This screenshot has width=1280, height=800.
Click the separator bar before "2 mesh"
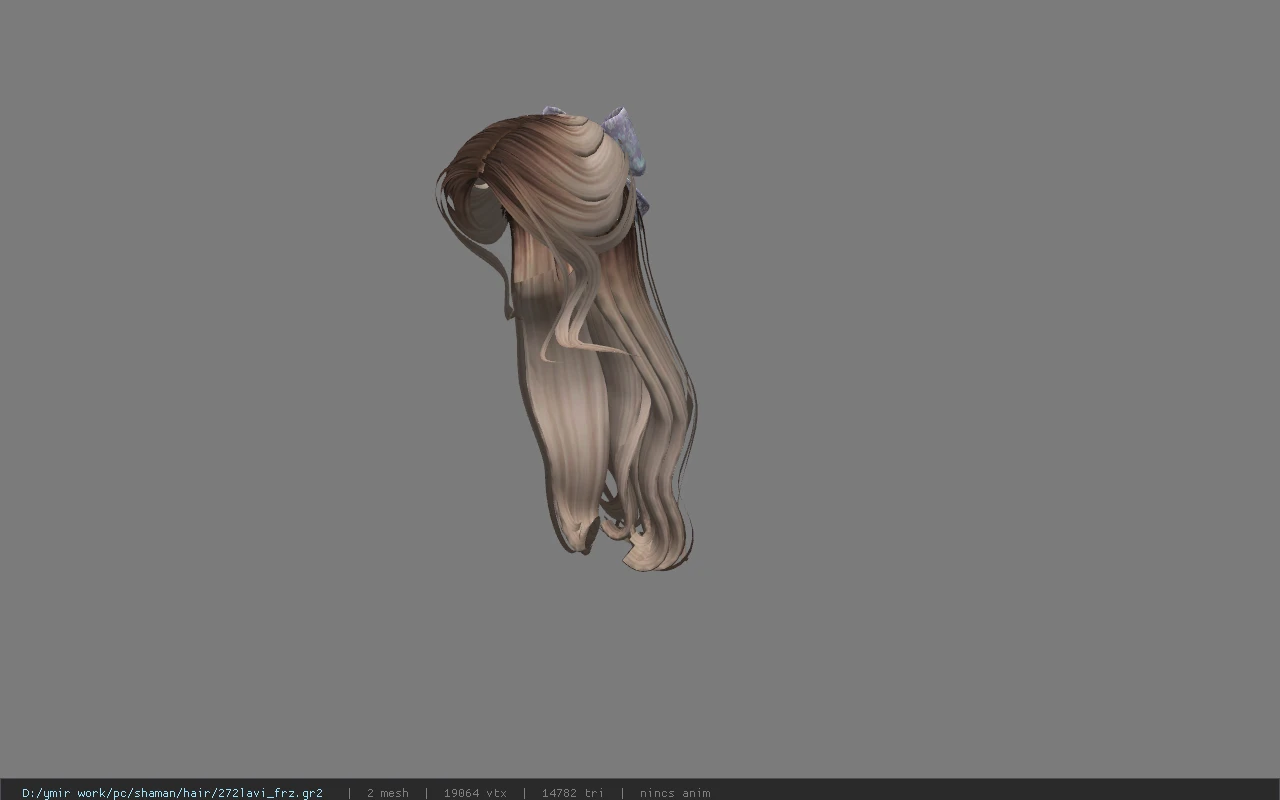coord(349,793)
